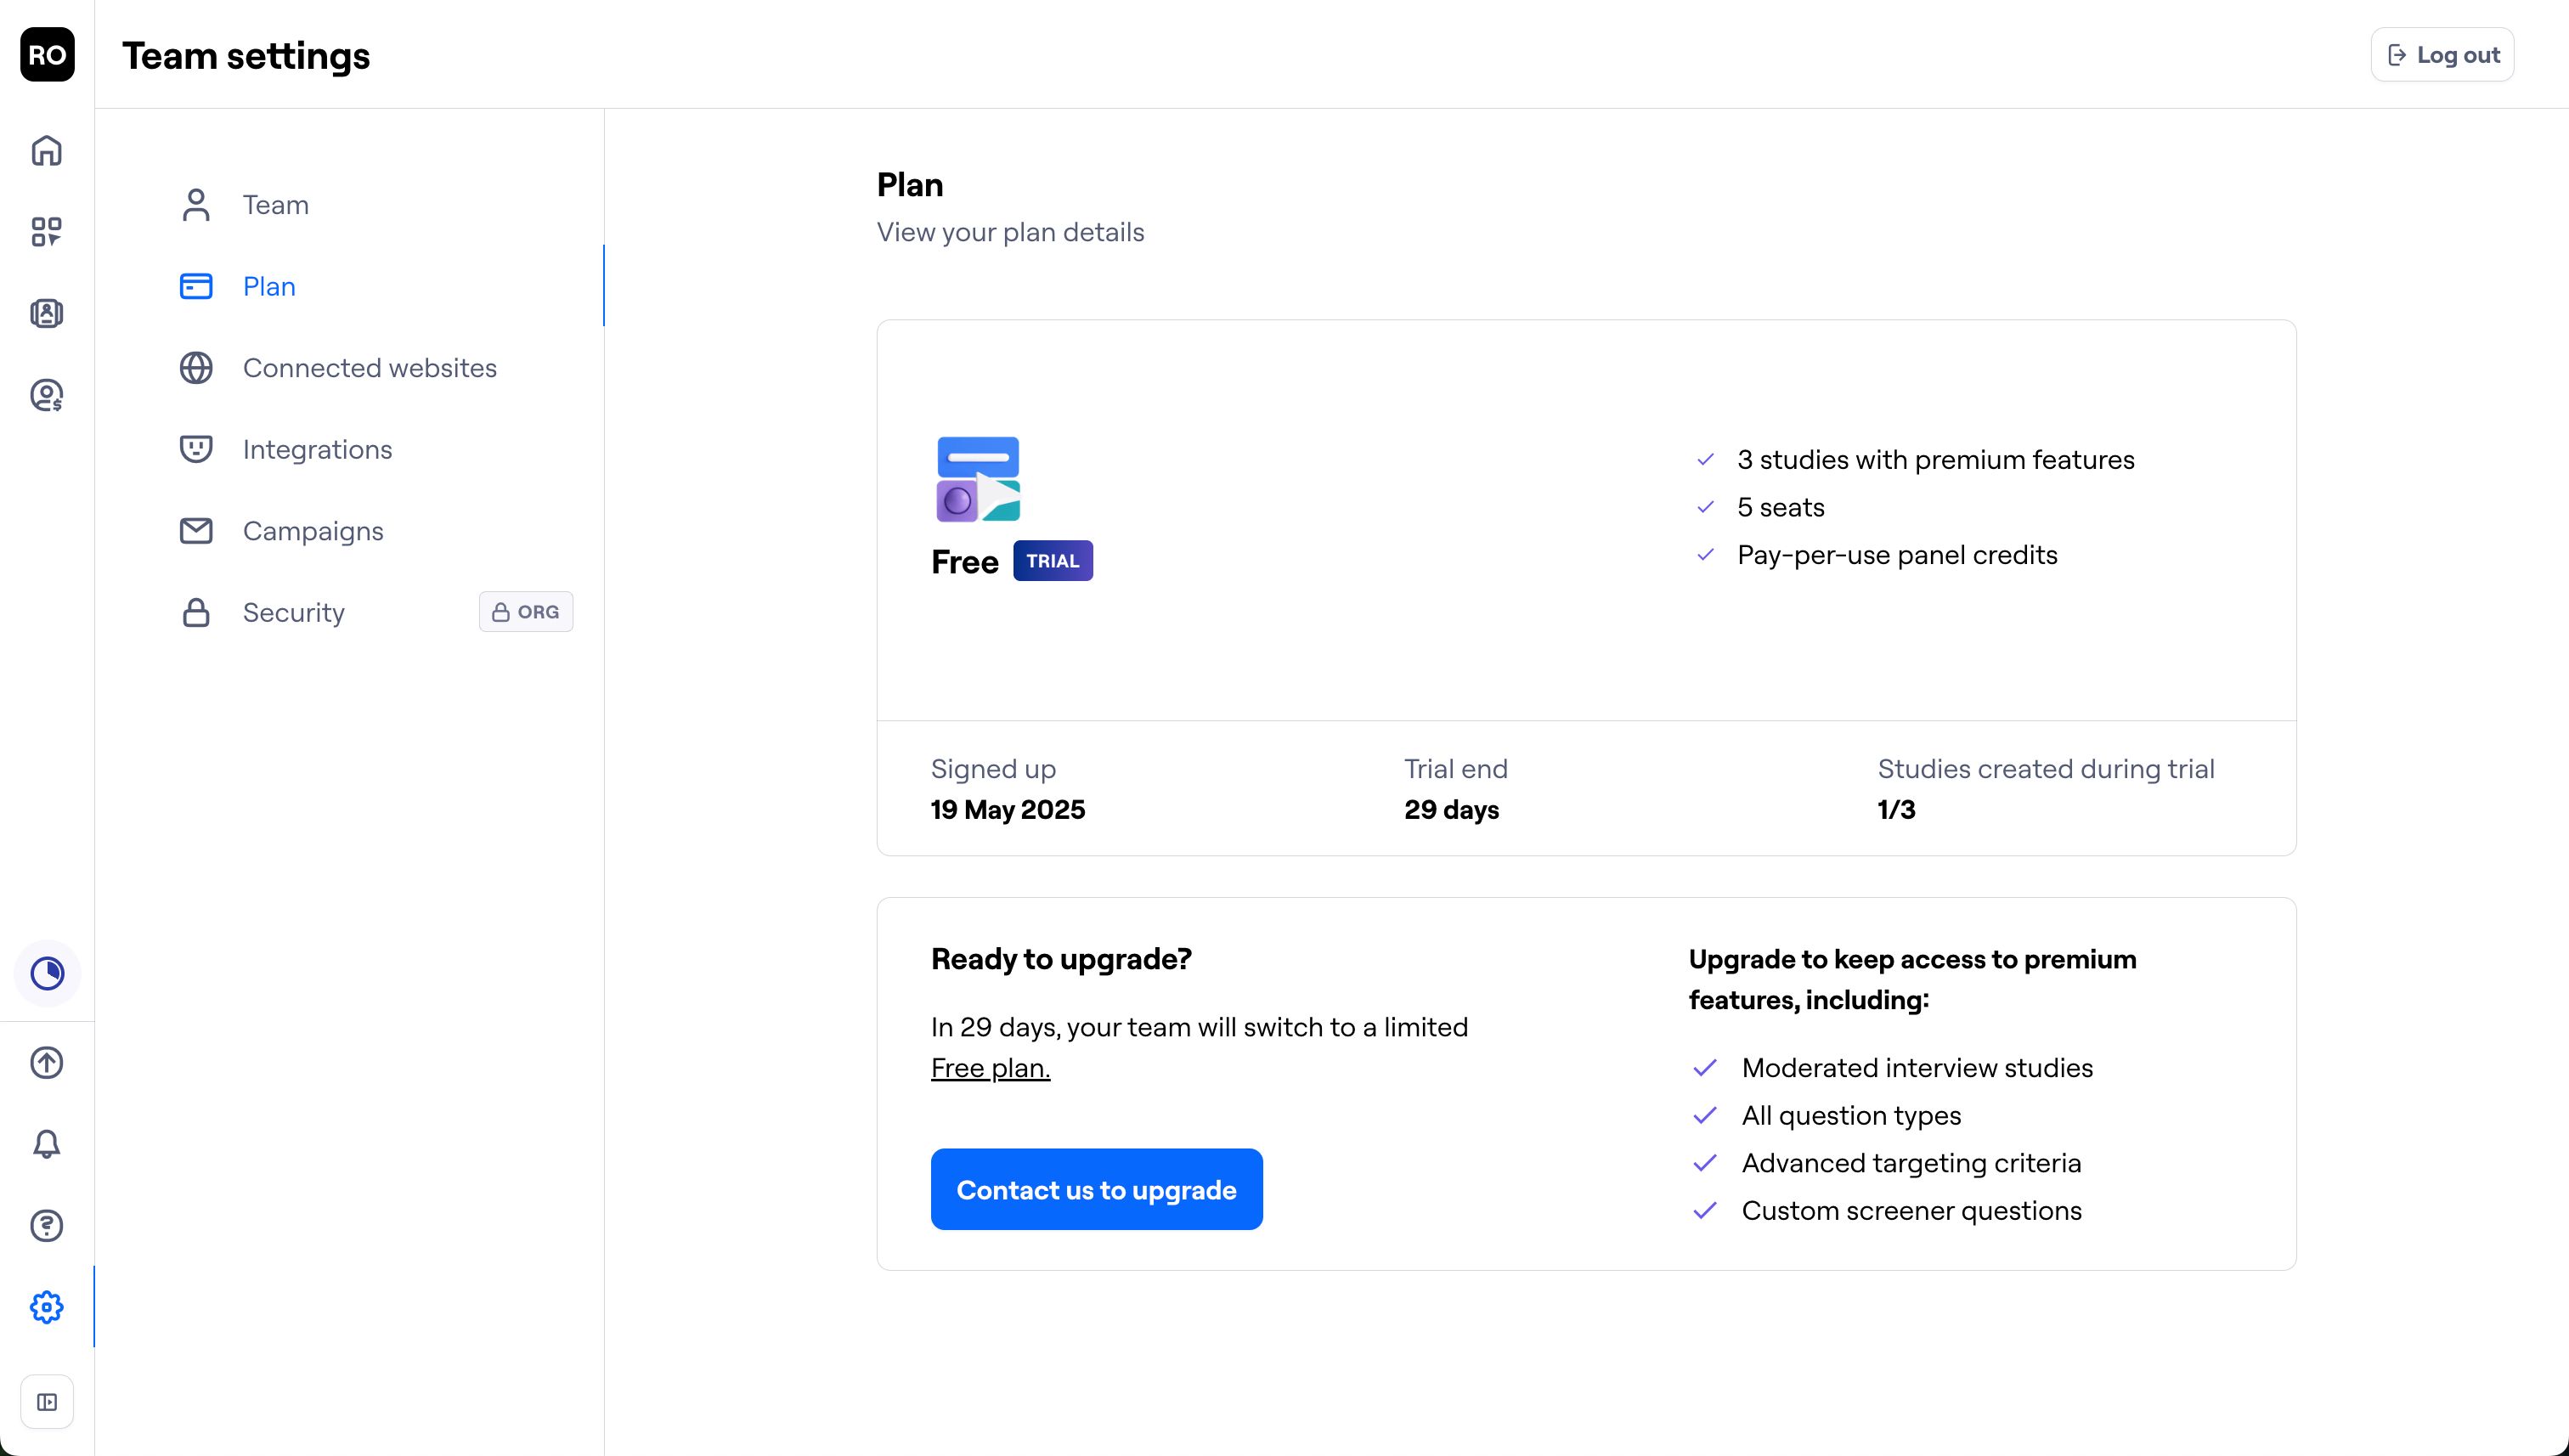Click the Log out button
This screenshot has height=1456, width=2569.
pos(2442,55)
